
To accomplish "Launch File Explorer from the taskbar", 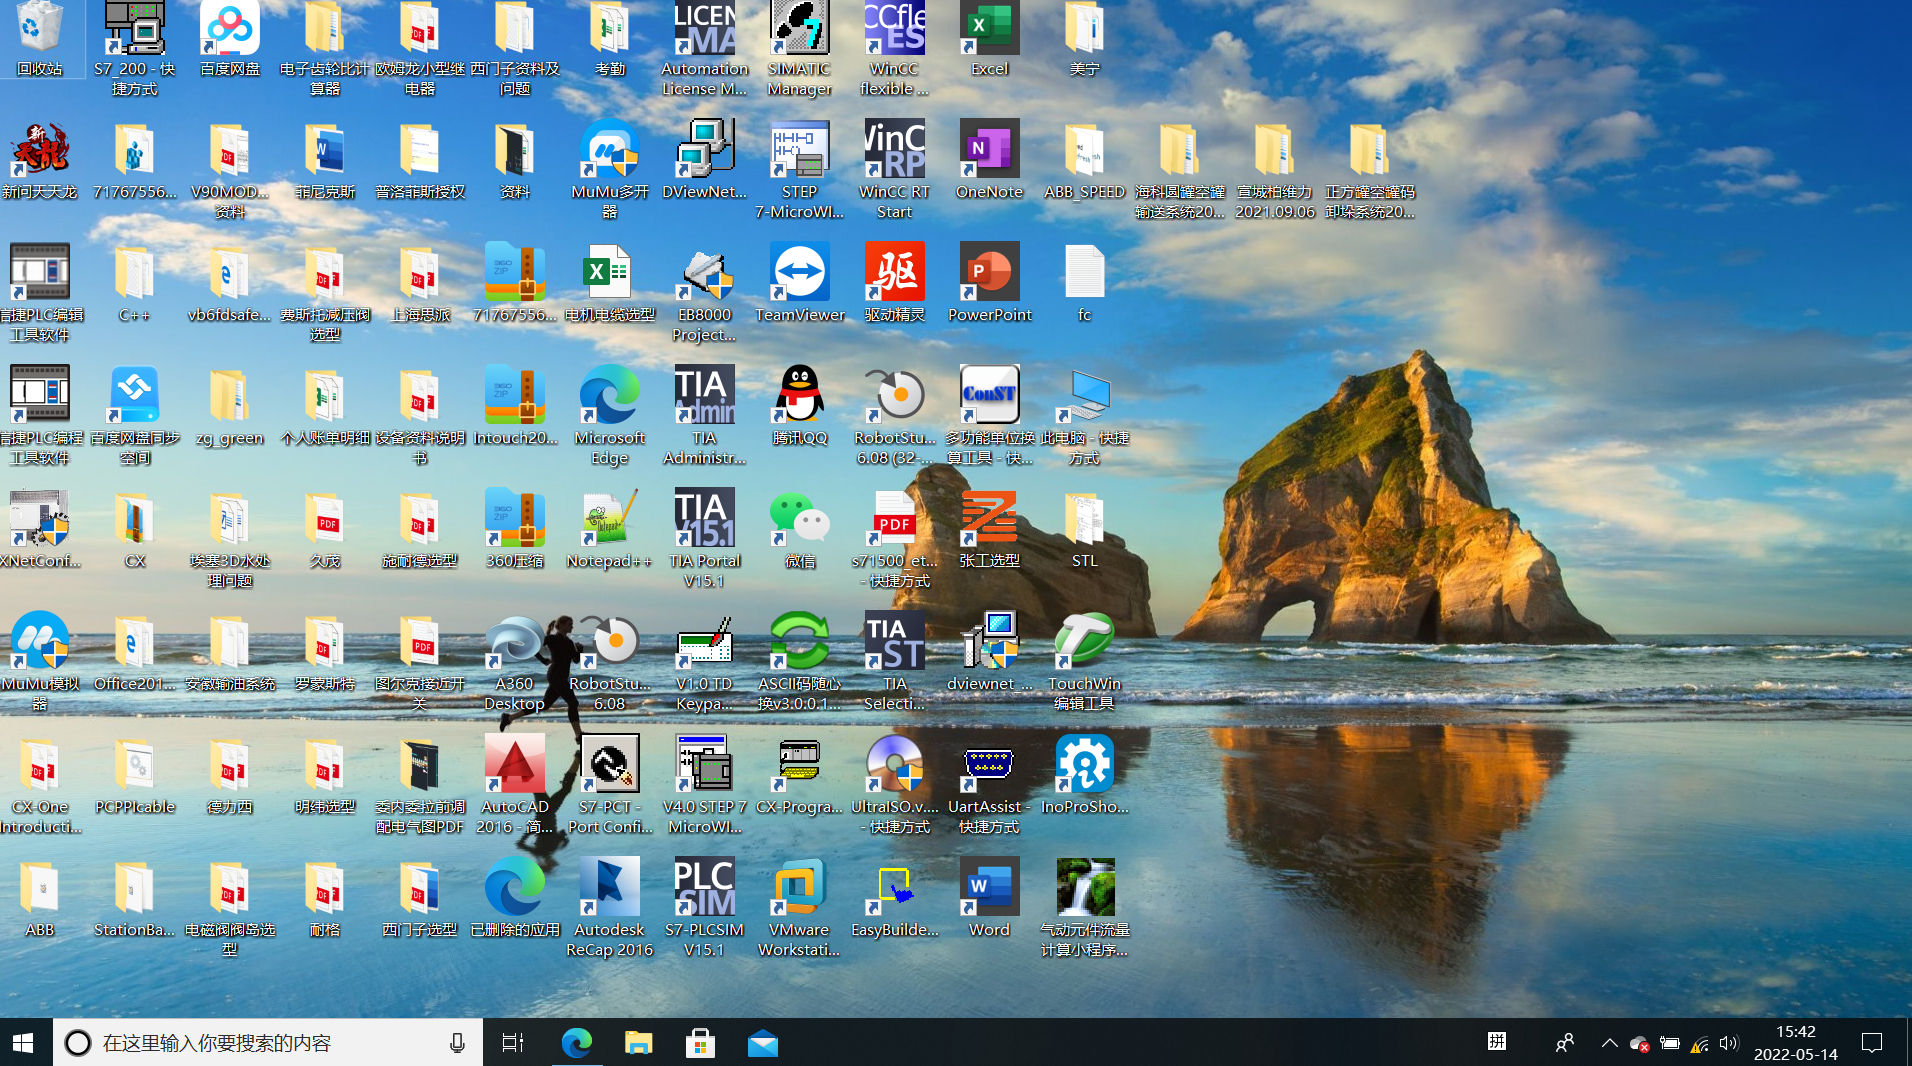I will coord(638,1043).
